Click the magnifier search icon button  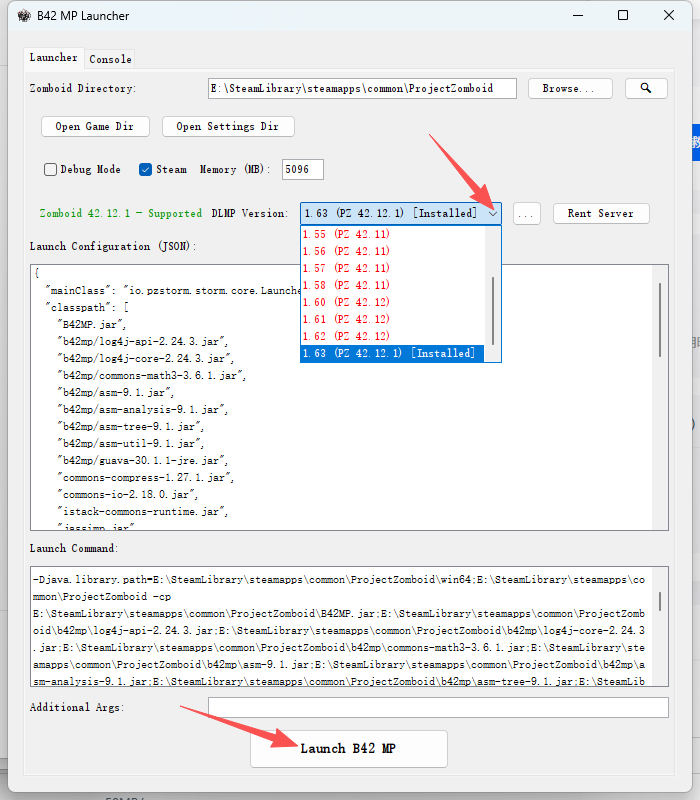646,88
